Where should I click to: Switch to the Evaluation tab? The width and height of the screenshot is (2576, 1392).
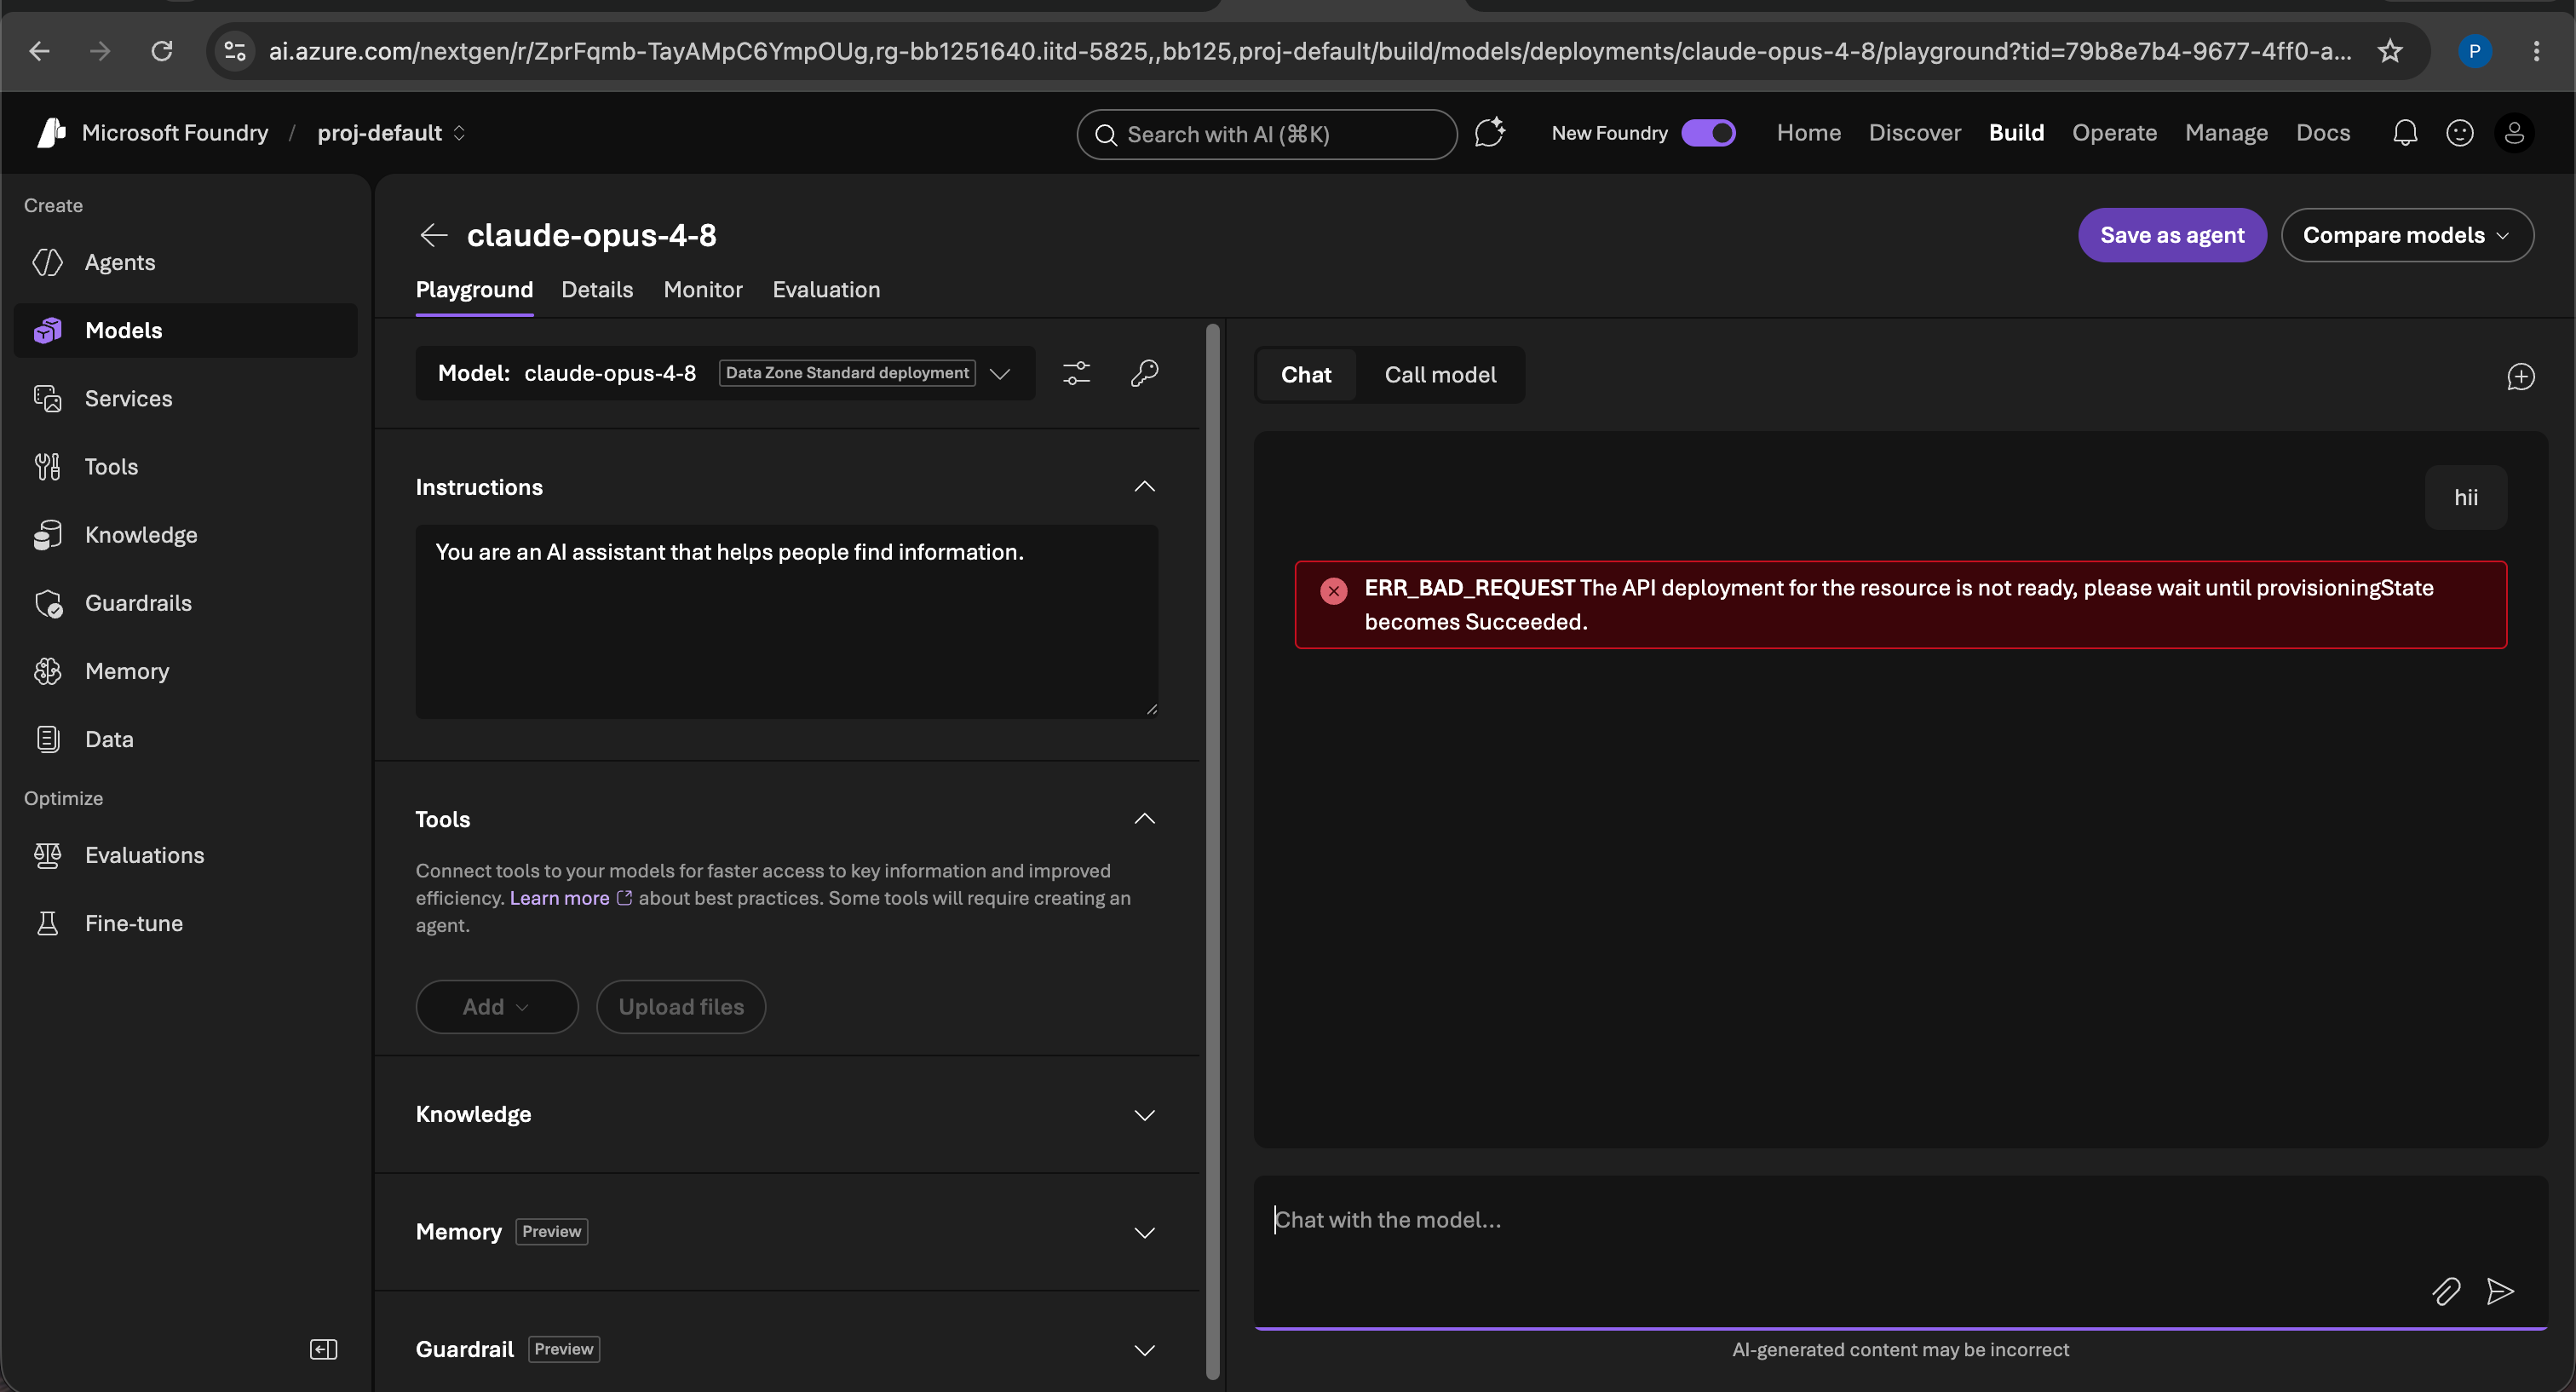coord(826,290)
